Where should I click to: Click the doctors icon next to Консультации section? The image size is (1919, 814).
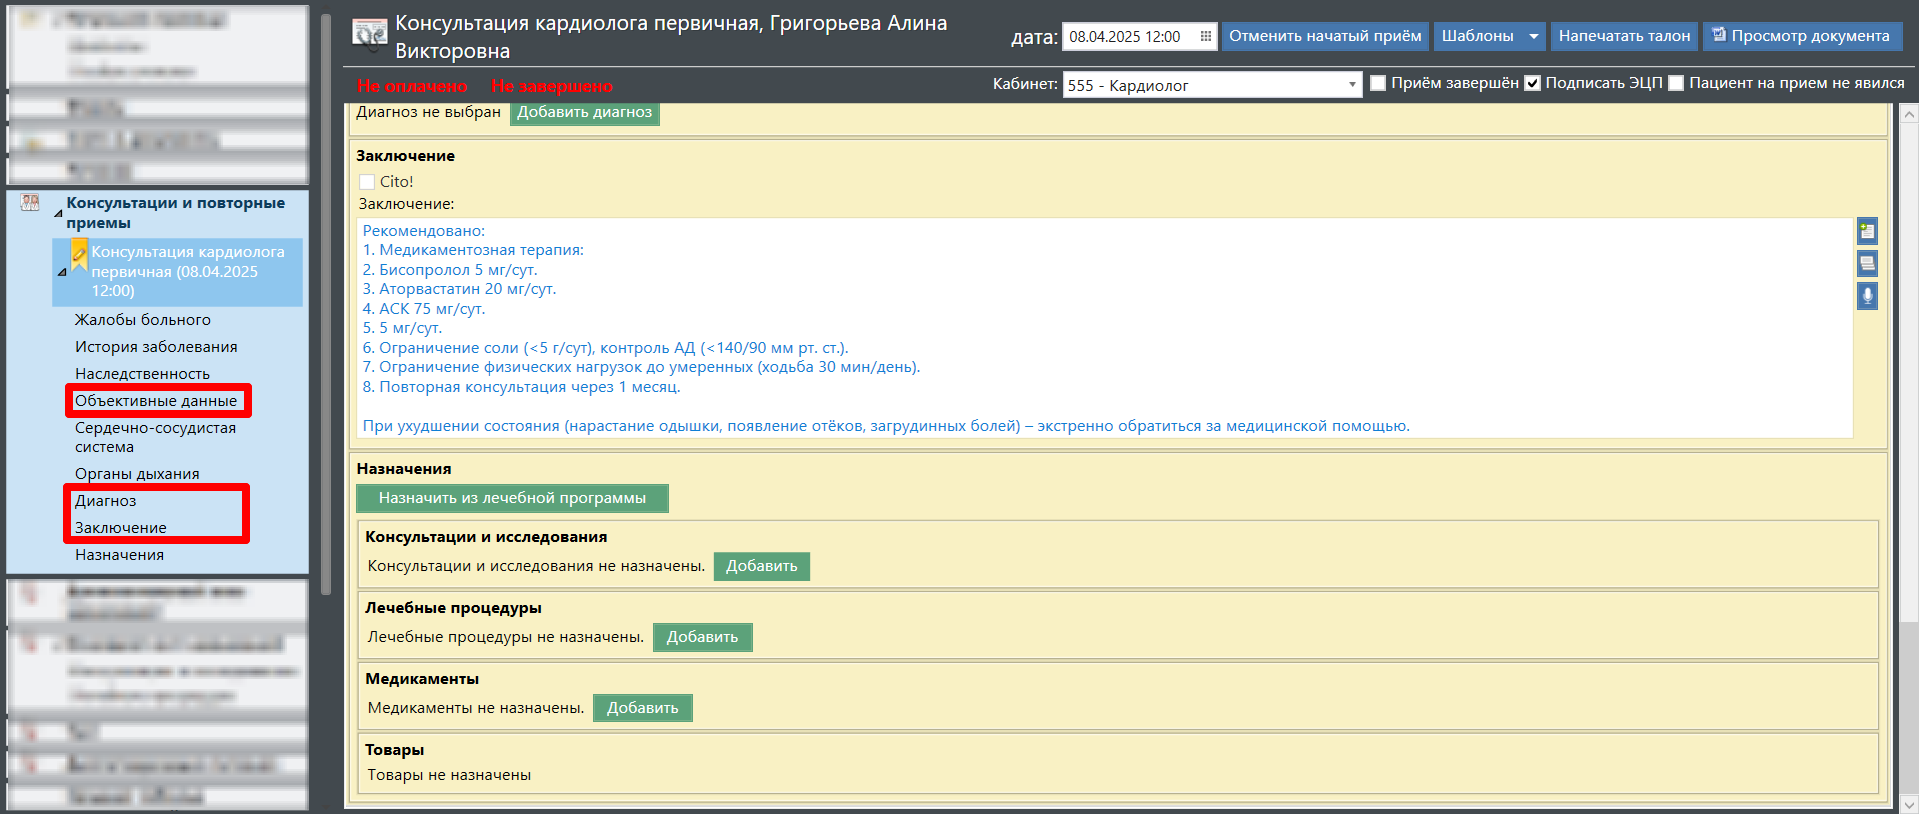click(30, 203)
